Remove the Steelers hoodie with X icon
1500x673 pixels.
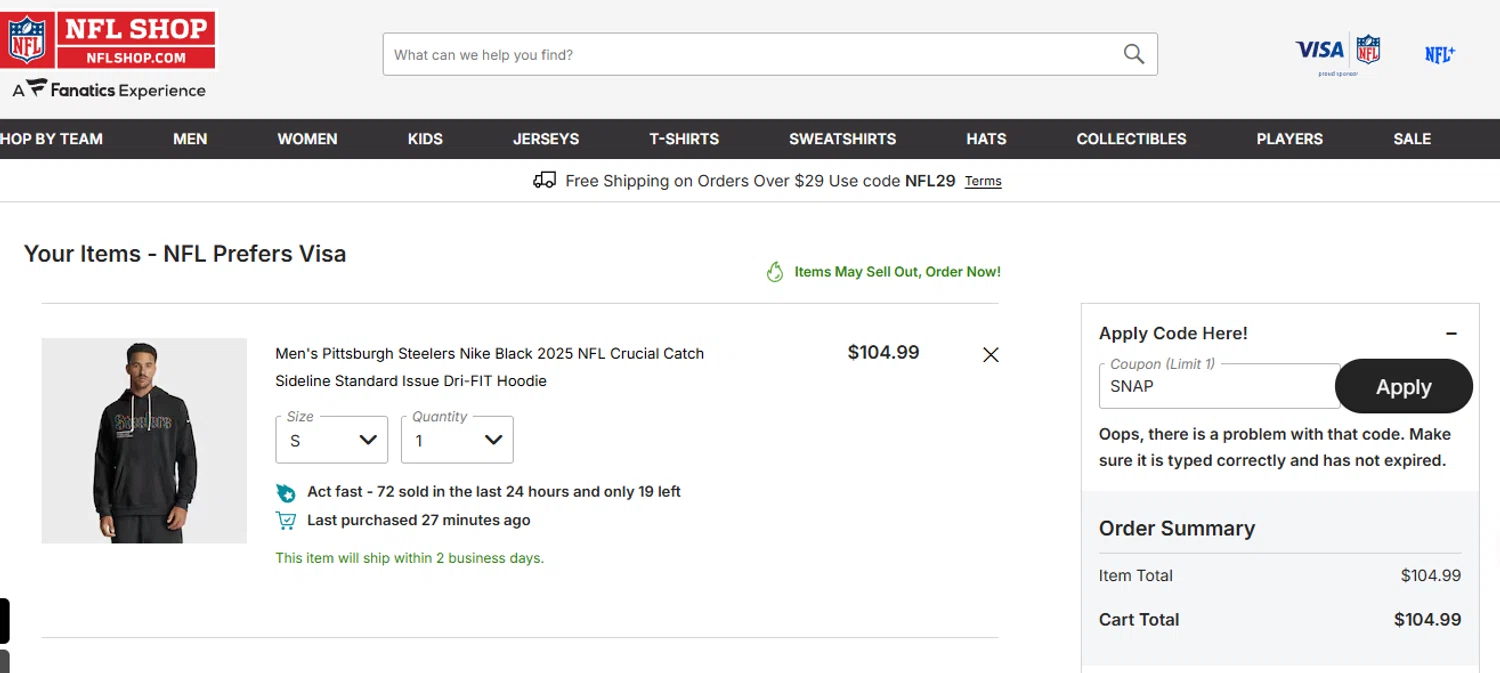pyautogui.click(x=990, y=355)
